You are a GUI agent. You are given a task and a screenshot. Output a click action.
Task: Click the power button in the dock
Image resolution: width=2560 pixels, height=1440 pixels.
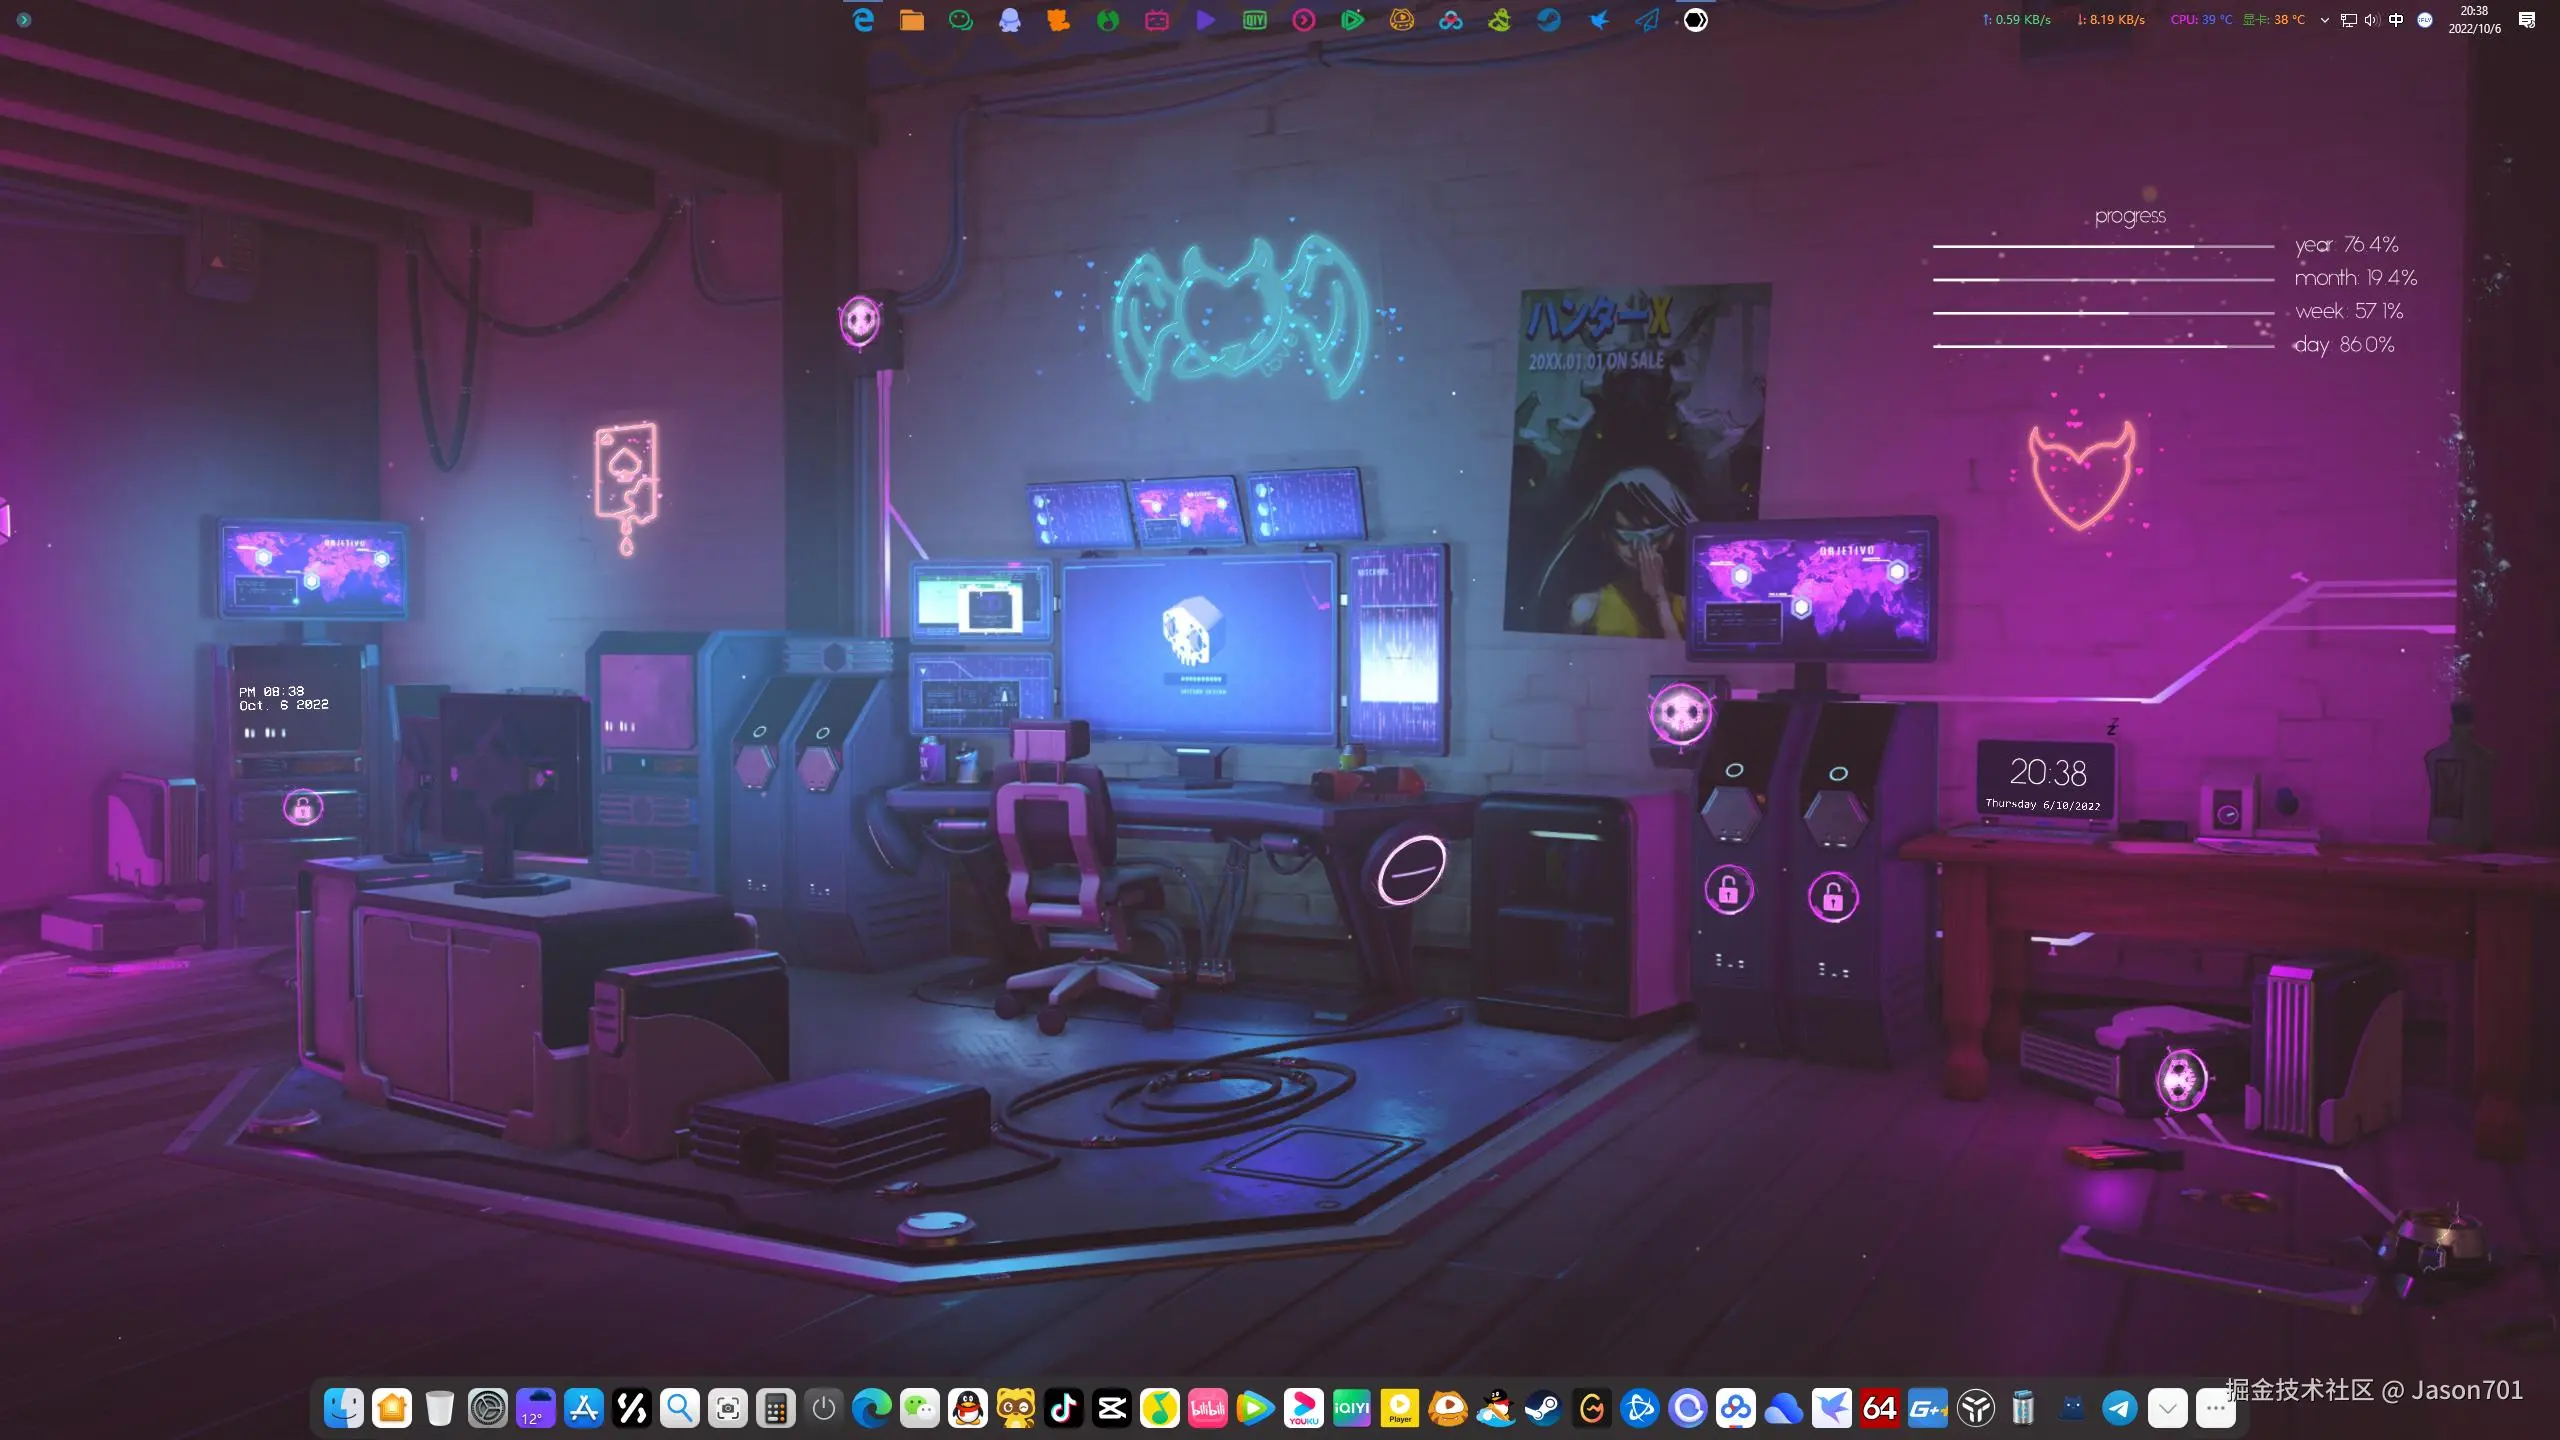[x=824, y=1409]
